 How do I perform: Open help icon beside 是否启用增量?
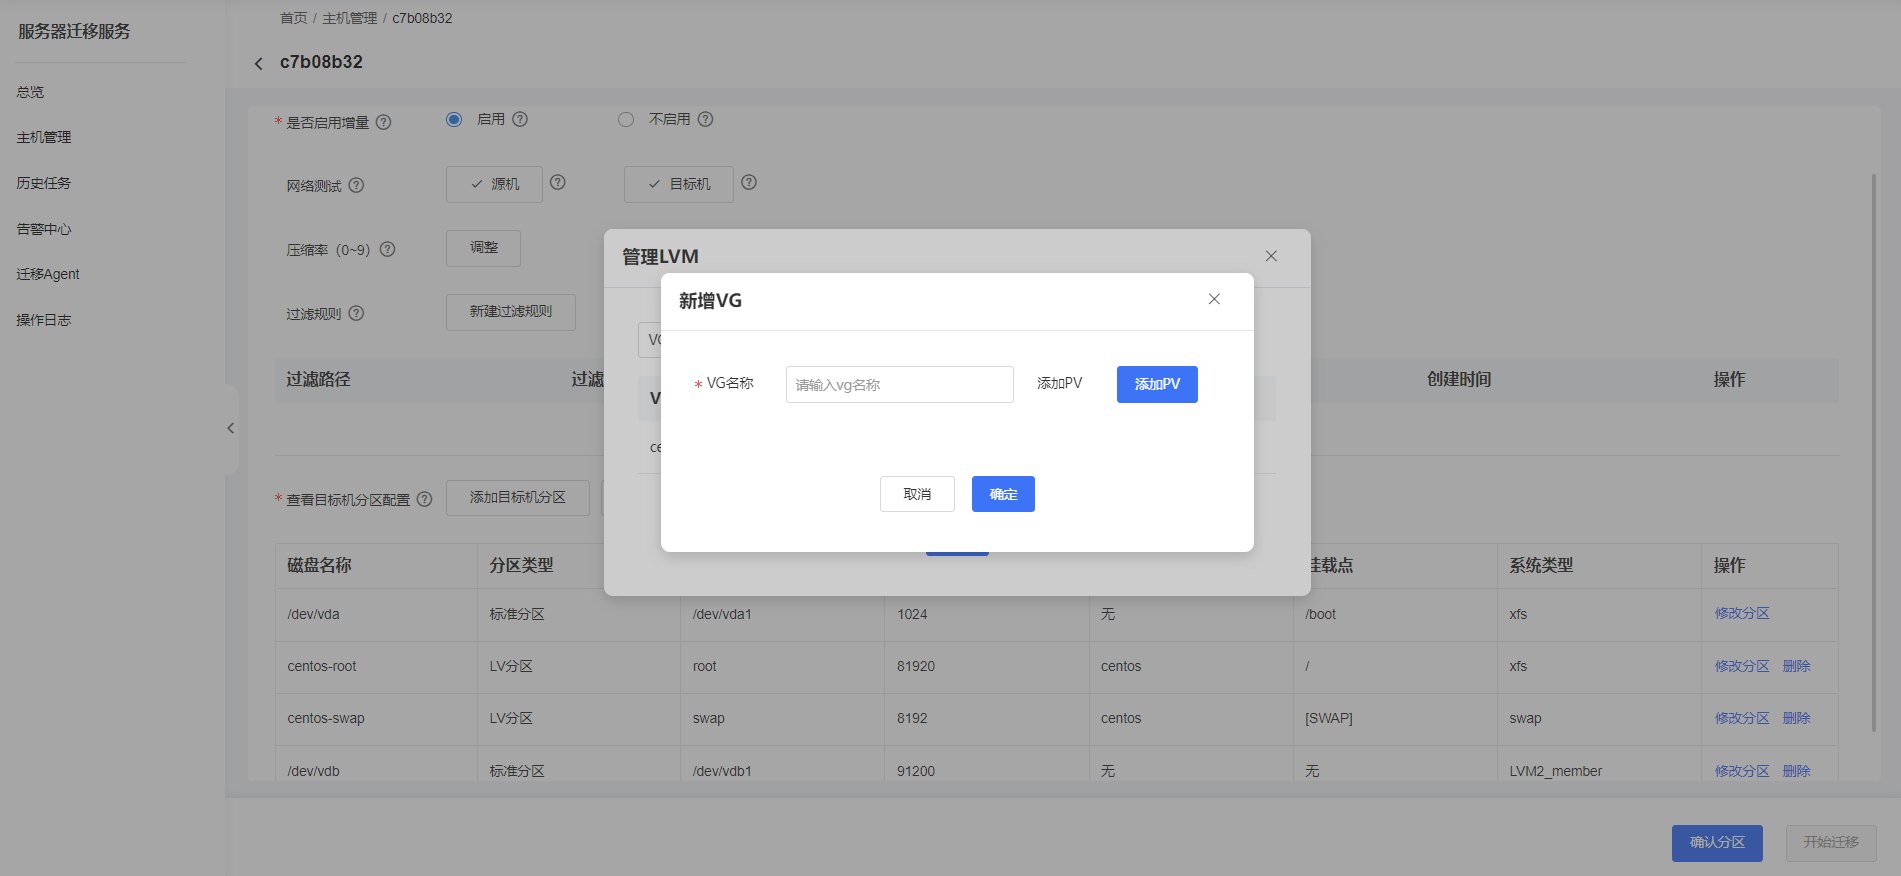[383, 122]
